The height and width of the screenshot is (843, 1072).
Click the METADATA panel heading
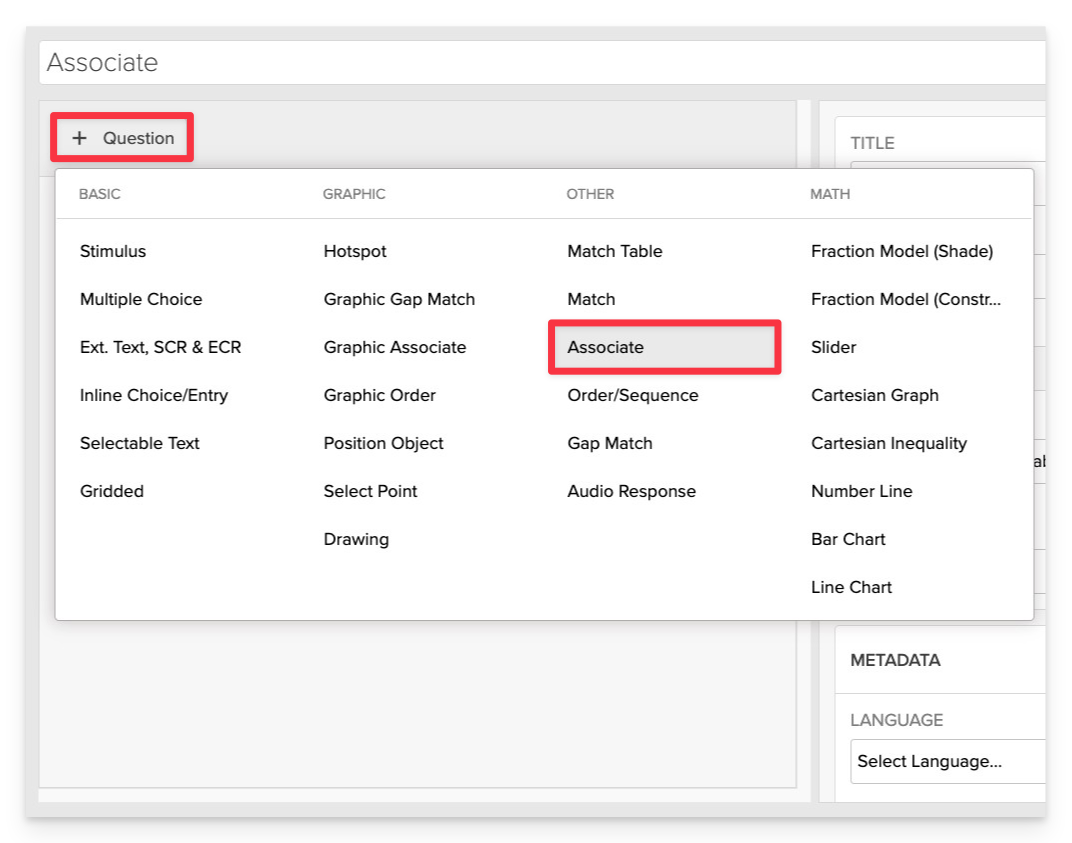(x=895, y=660)
